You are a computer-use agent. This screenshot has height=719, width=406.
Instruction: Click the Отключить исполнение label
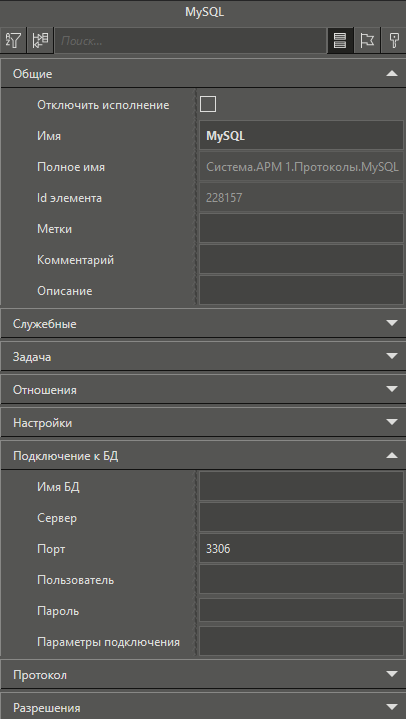(x=103, y=105)
